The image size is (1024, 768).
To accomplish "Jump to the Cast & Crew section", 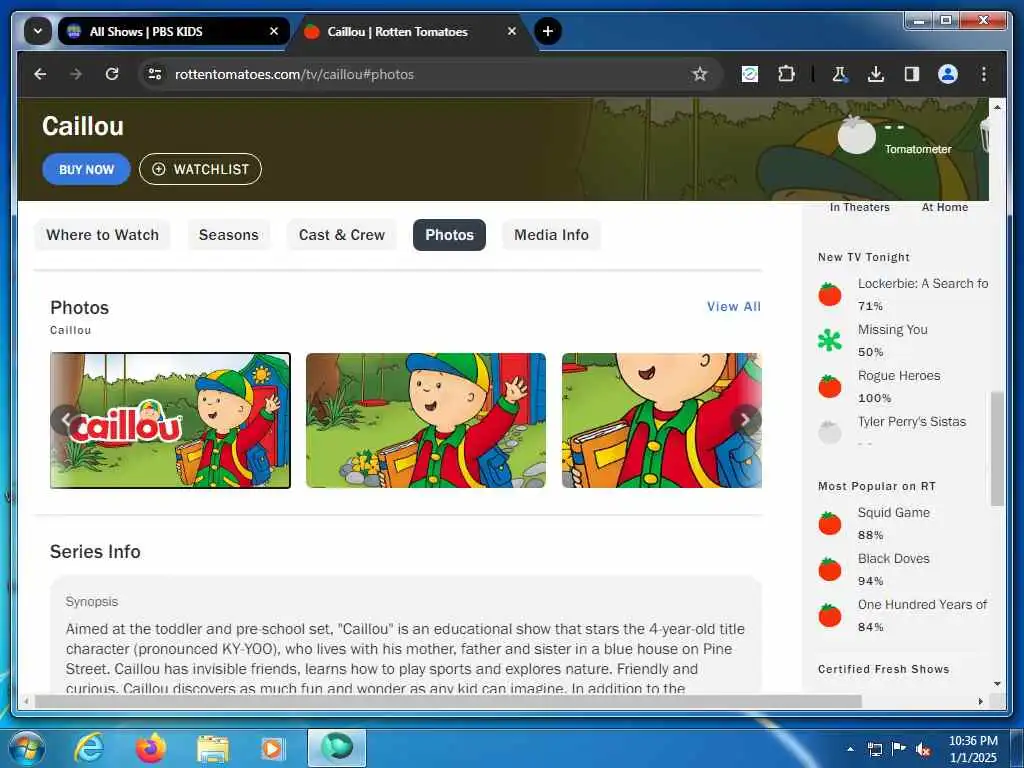I will tap(342, 235).
